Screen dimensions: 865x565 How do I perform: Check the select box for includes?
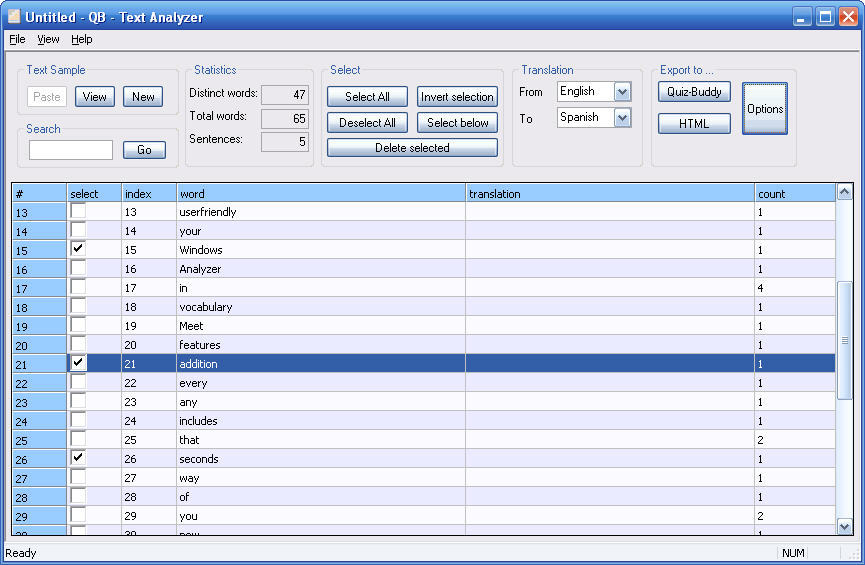point(78,420)
